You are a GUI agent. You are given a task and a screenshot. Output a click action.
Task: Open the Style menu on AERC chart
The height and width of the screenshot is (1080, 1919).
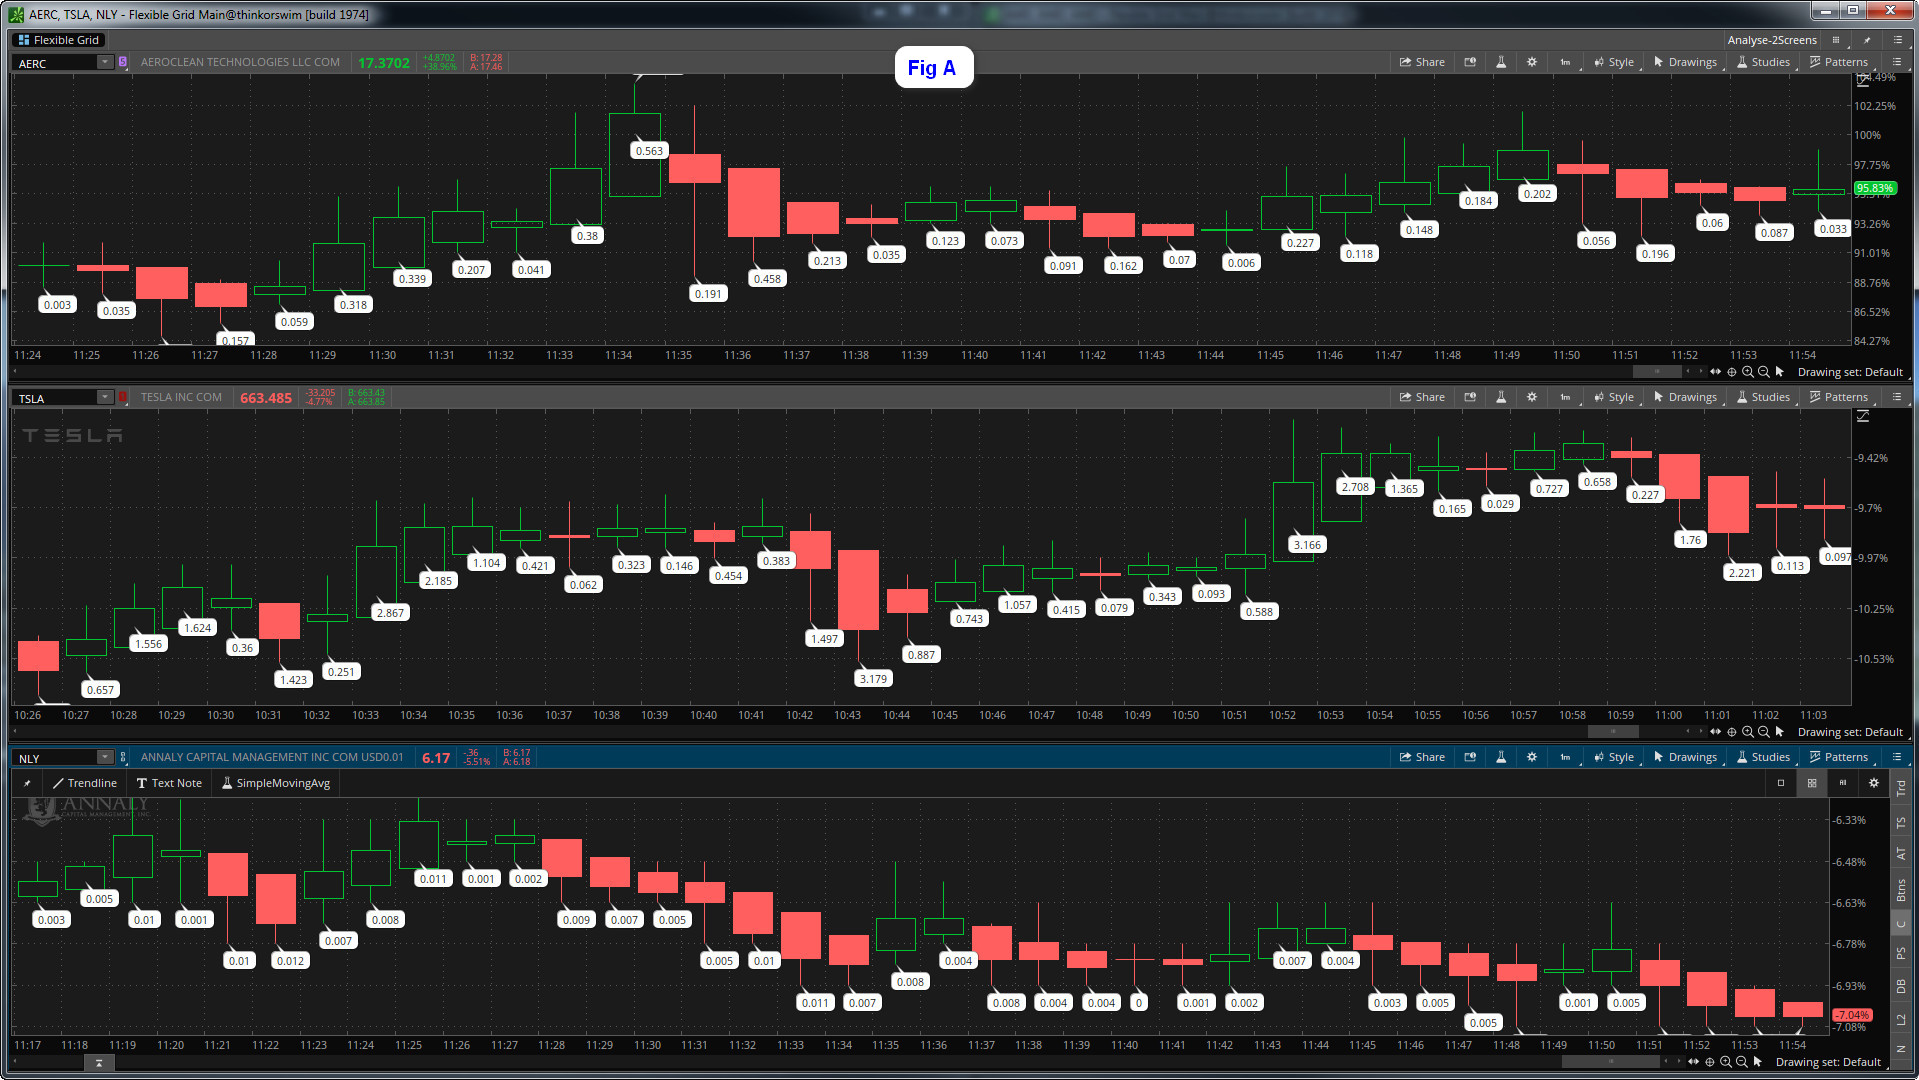tap(1614, 62)
